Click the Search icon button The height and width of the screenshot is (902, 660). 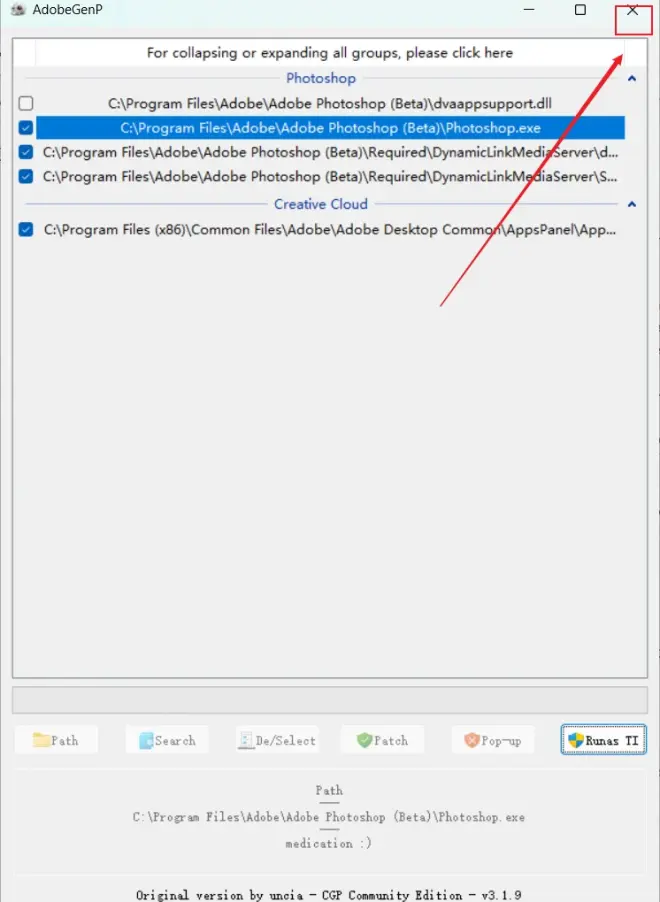click(167, 740)
